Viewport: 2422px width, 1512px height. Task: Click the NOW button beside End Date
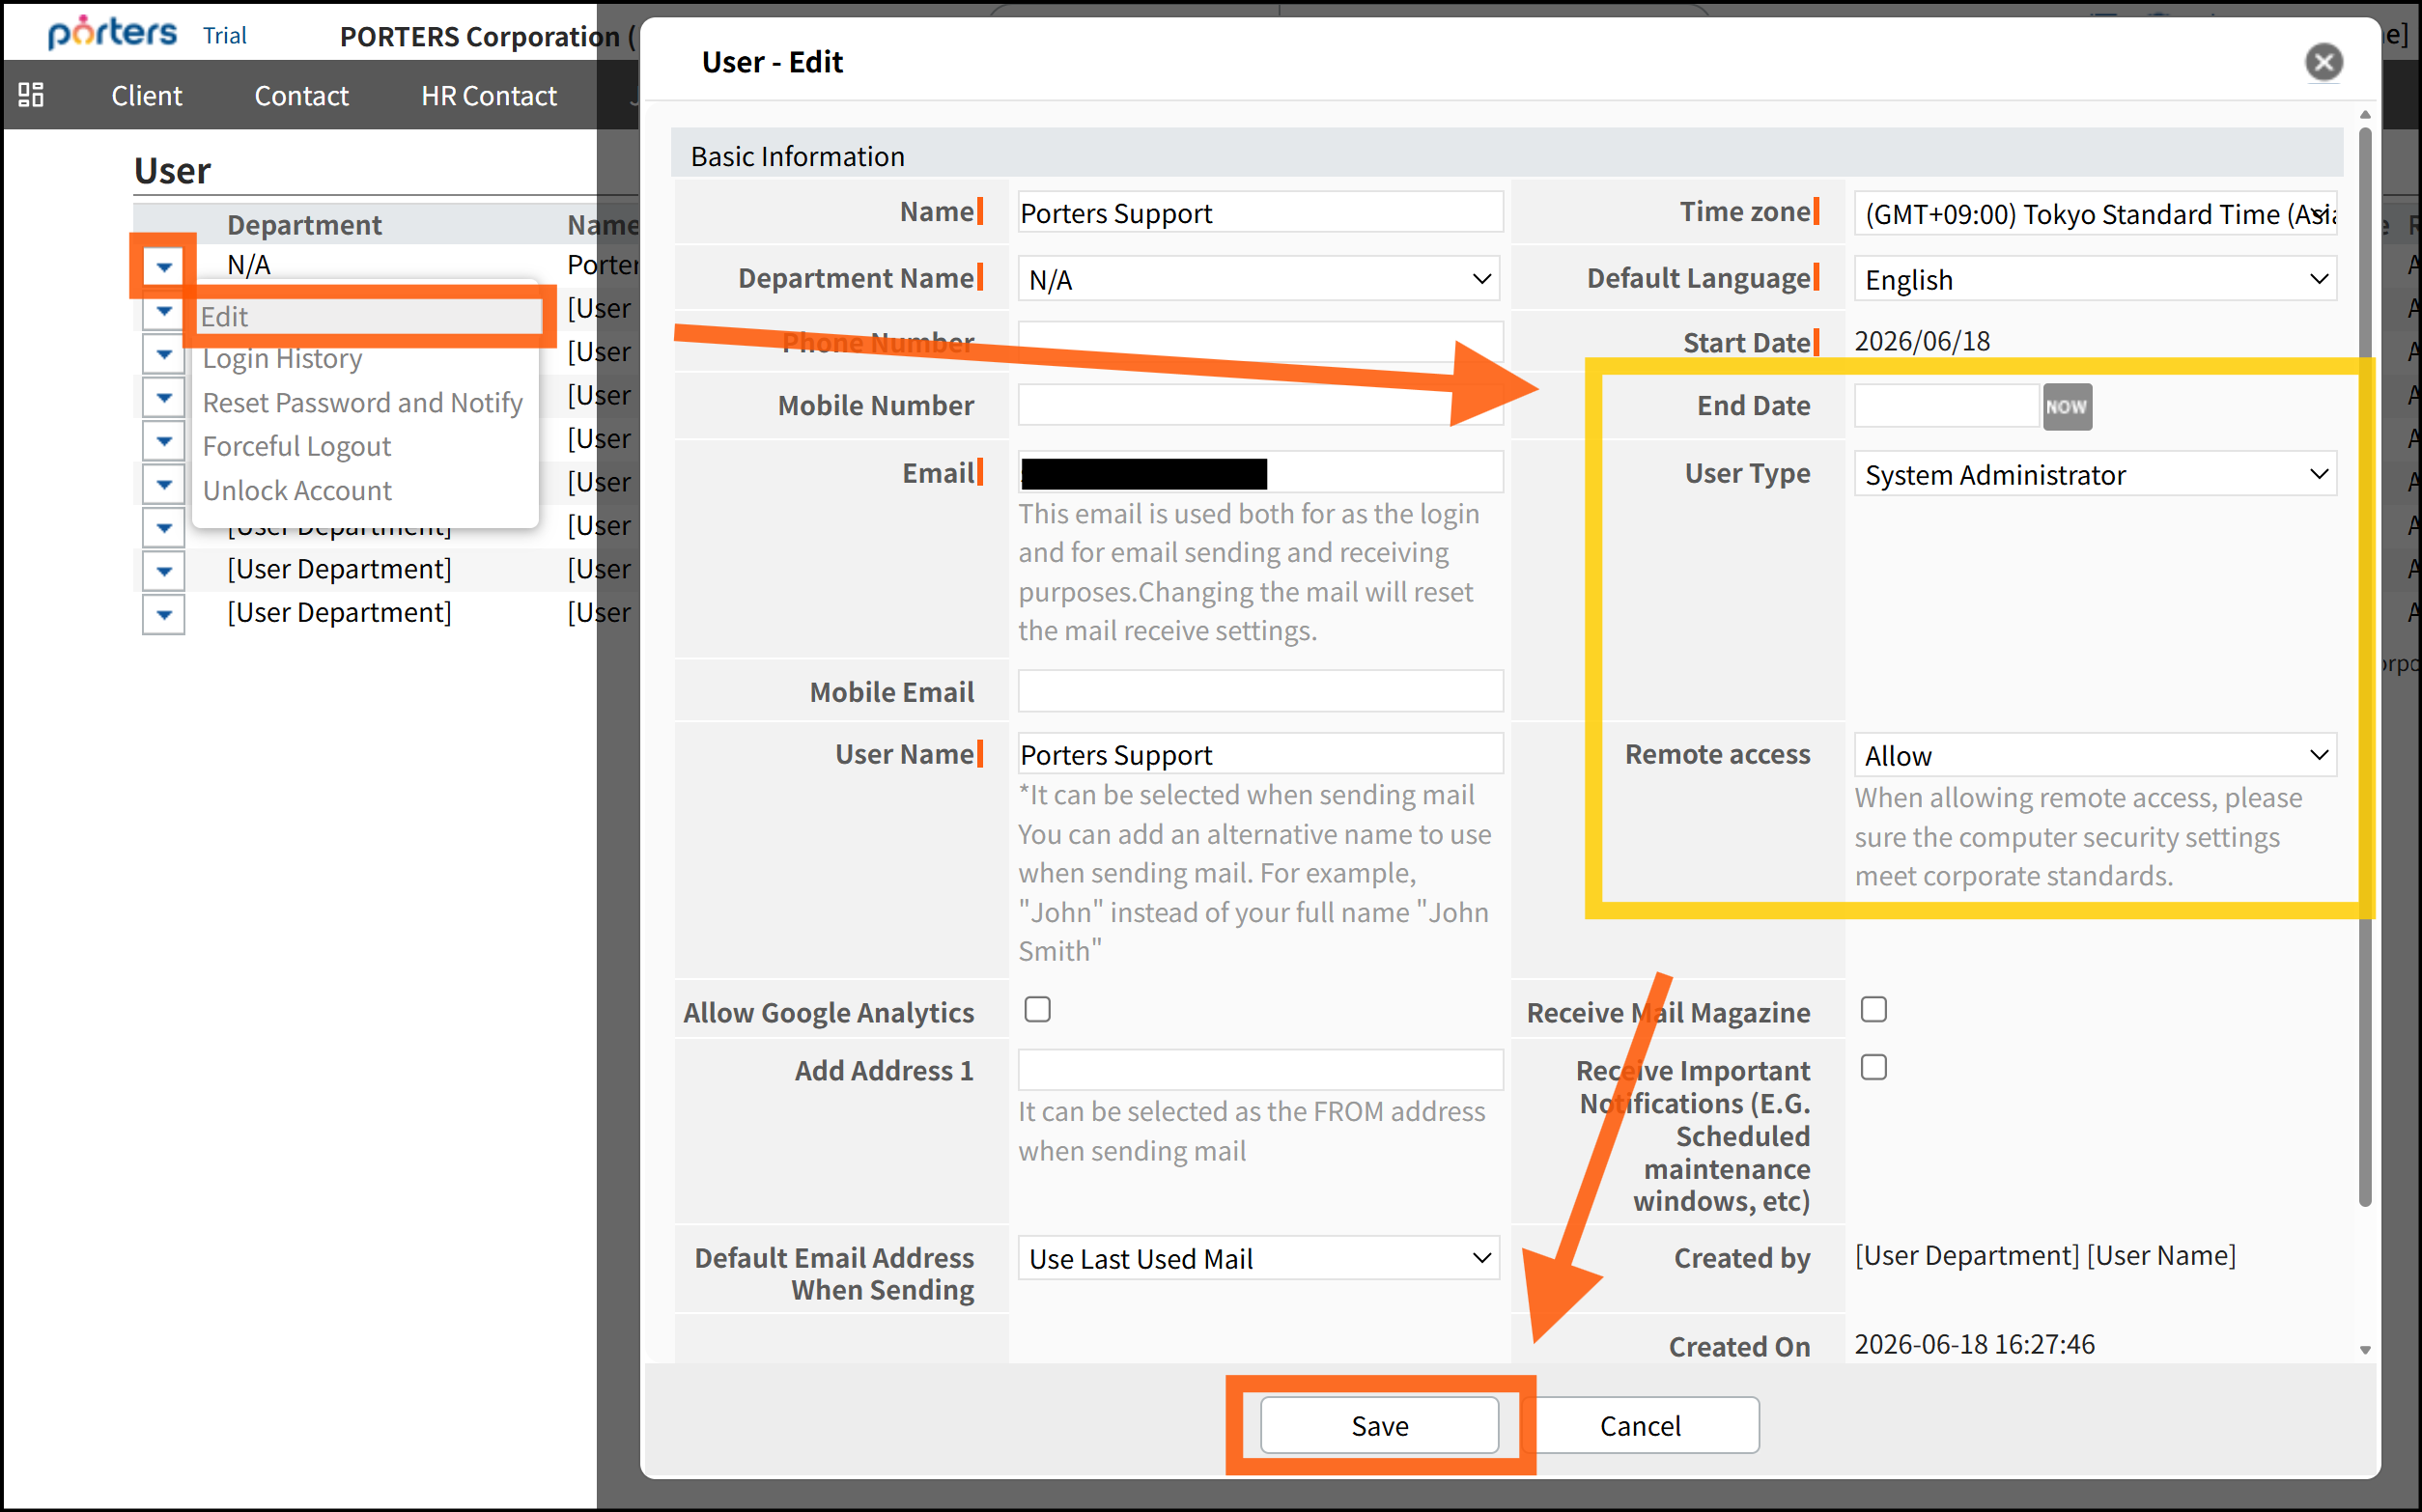[2066, 406]
